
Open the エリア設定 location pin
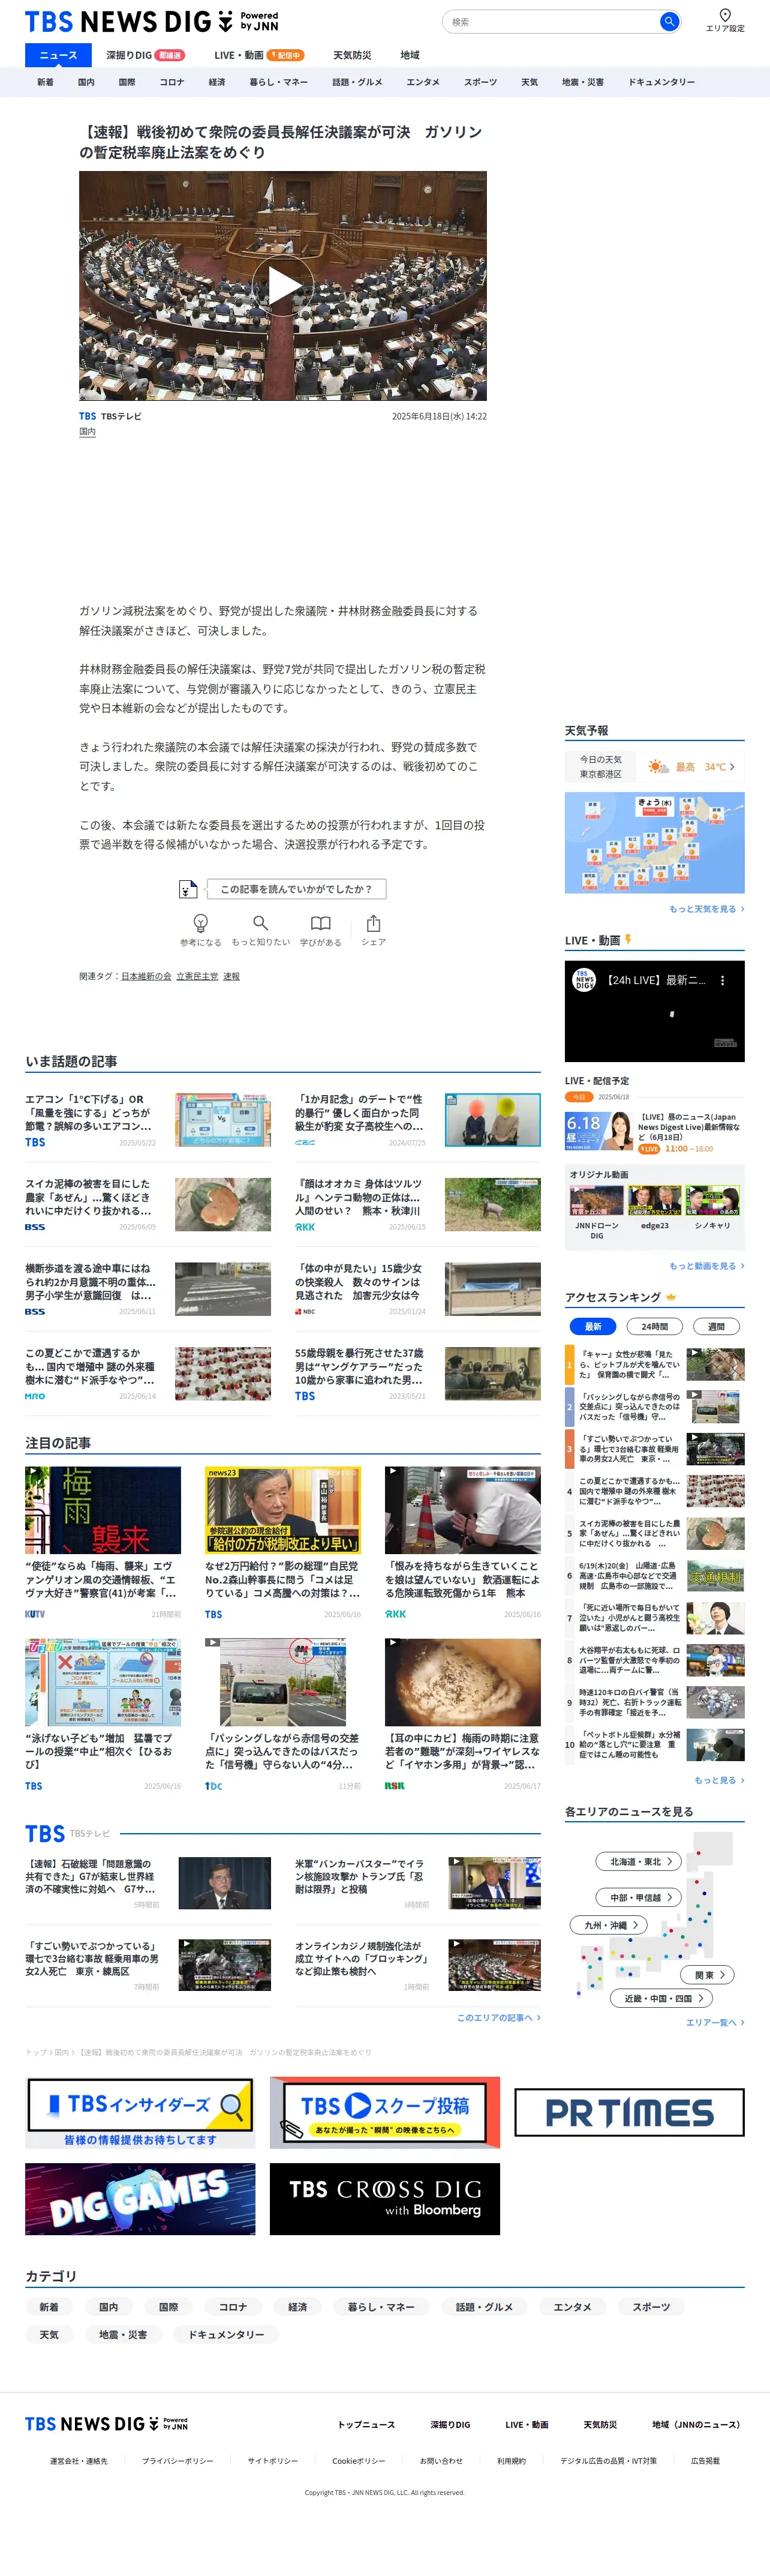click(725, 20)
